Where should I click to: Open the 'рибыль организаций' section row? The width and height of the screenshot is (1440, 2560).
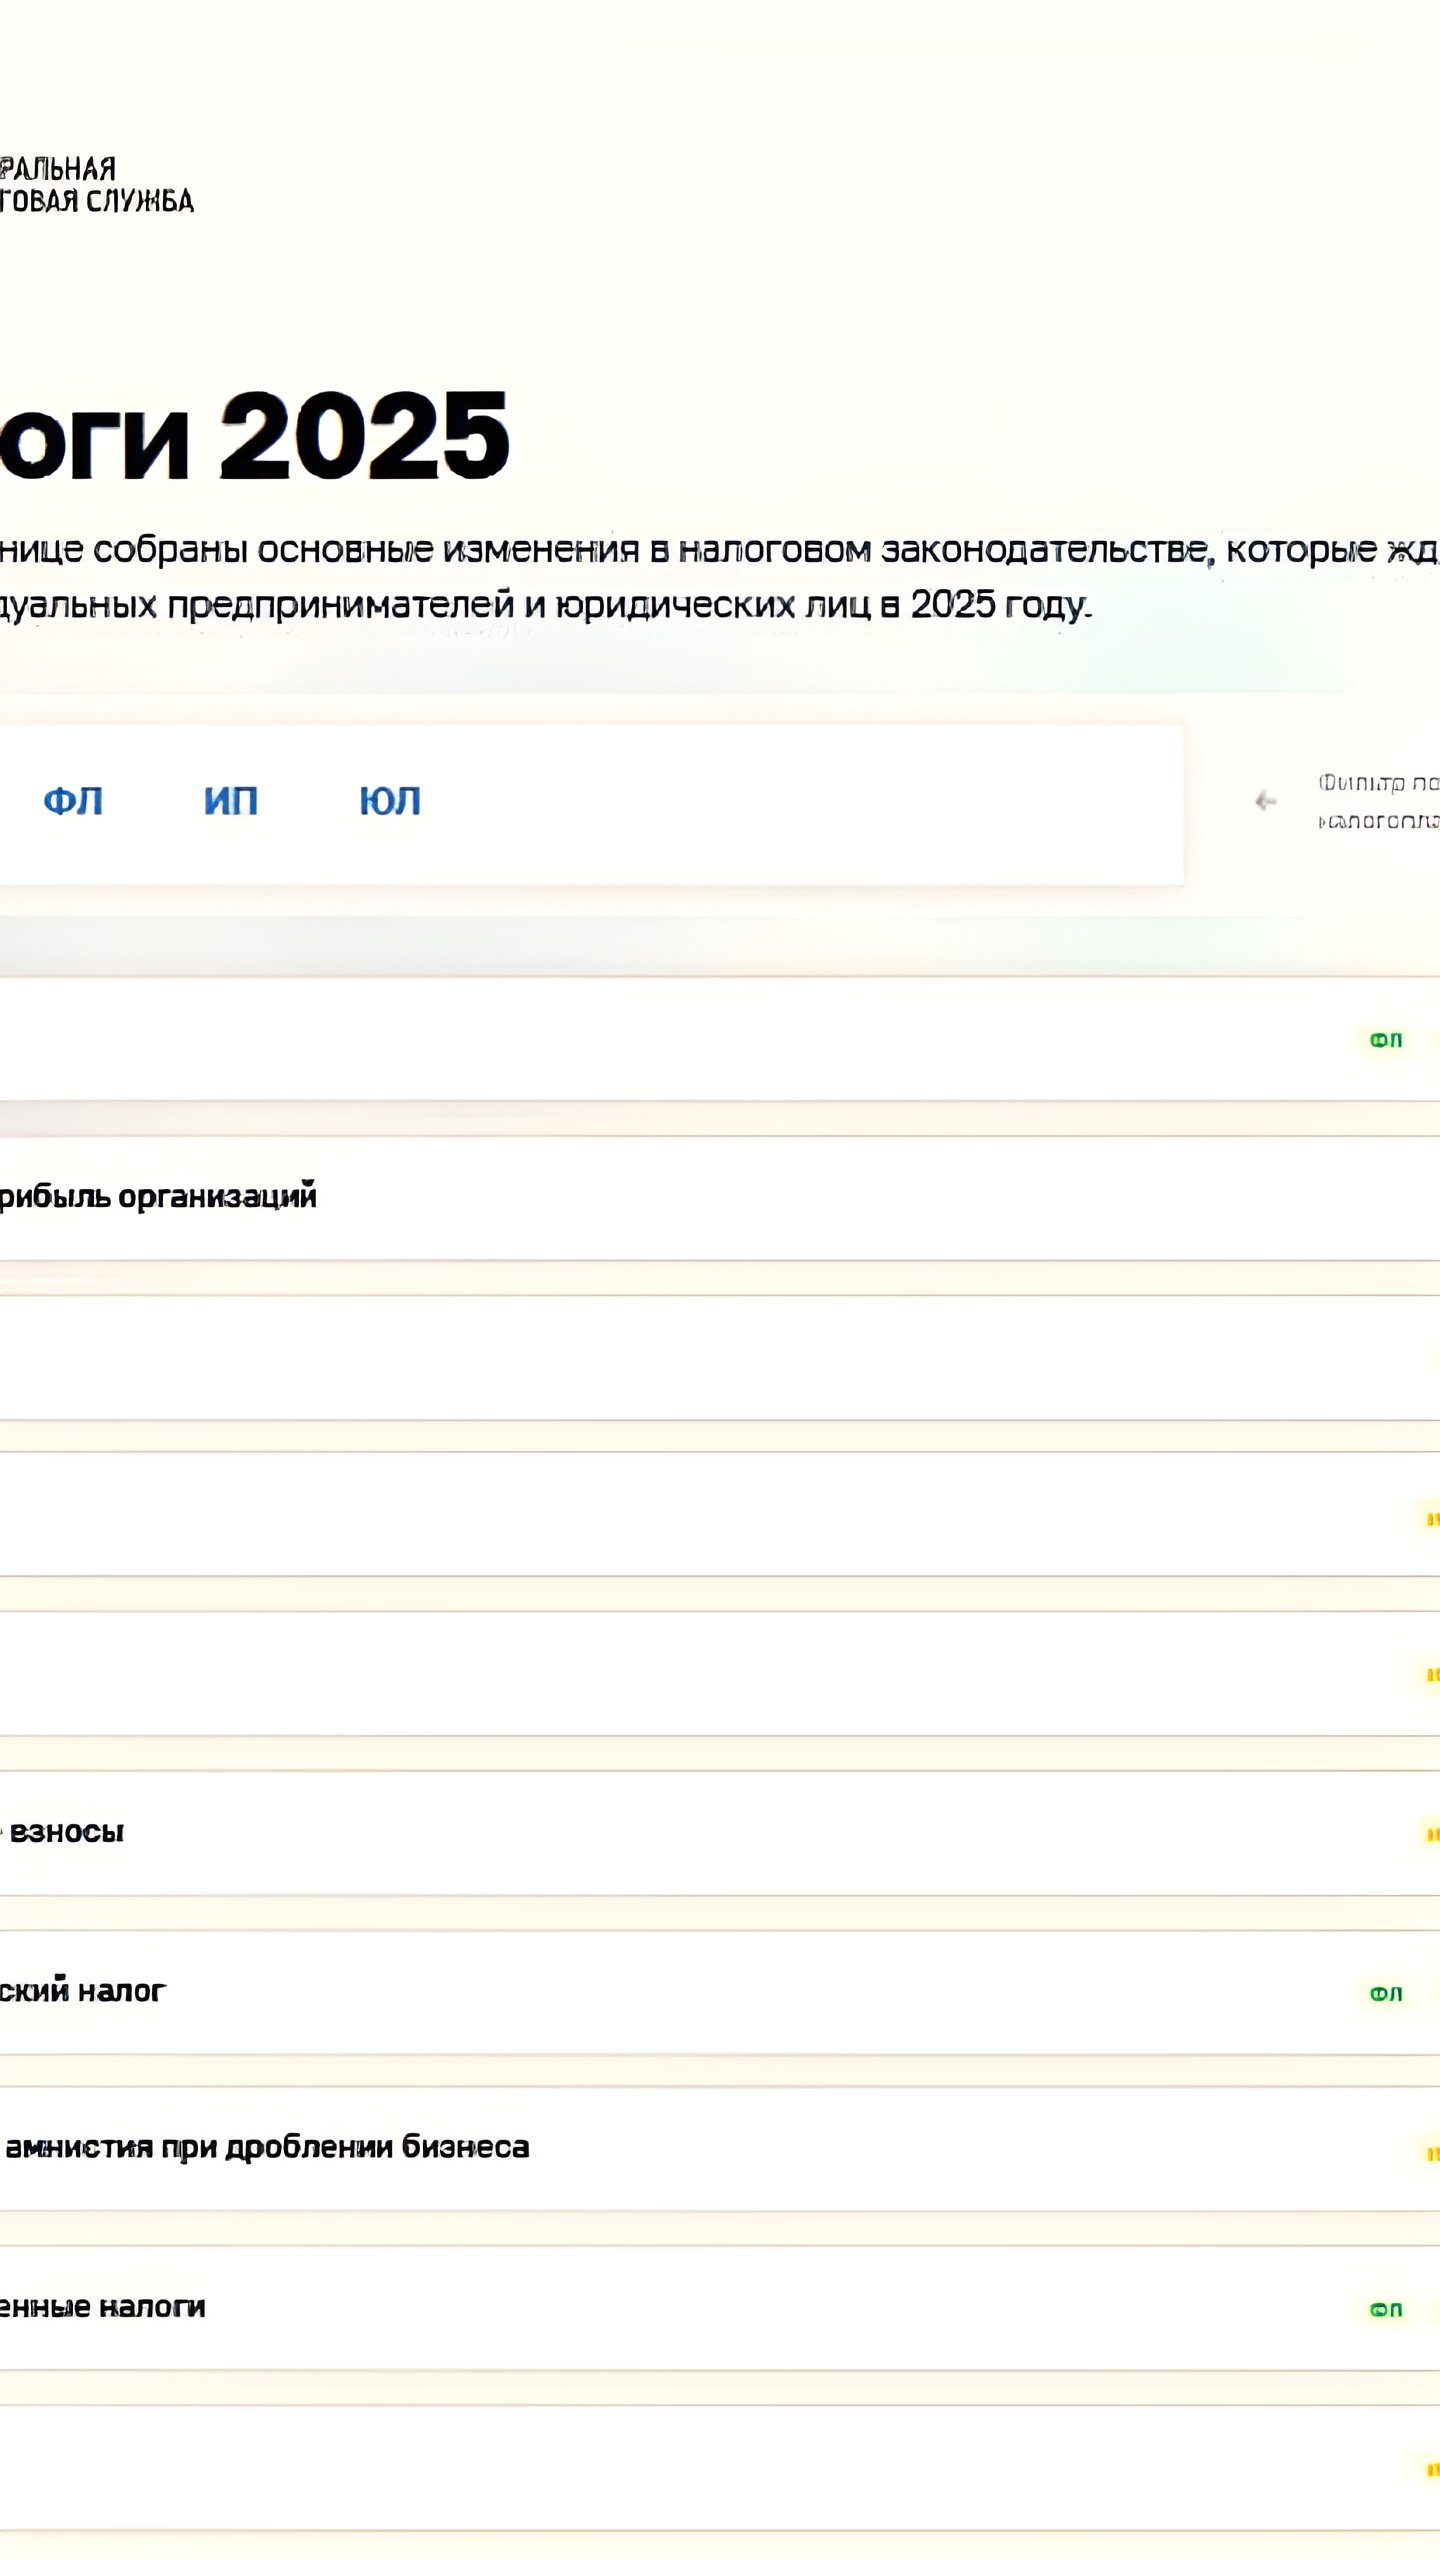tap(720, 1198)
